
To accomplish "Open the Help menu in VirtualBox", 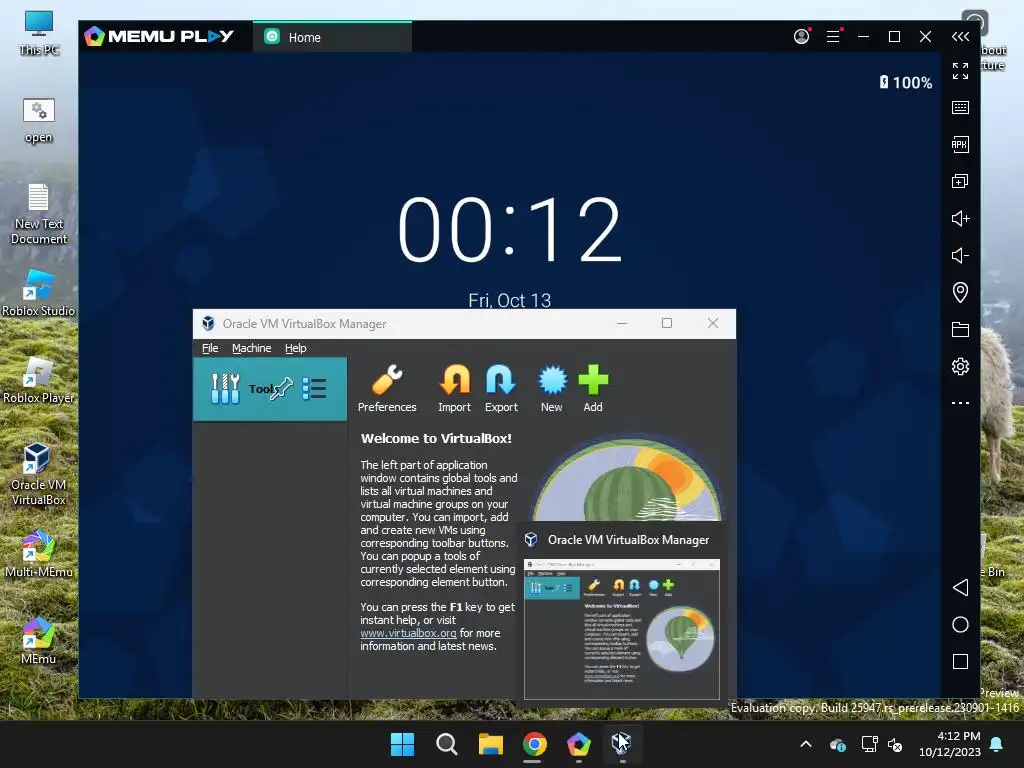I will pyautogui.click(x=295, y=348).
